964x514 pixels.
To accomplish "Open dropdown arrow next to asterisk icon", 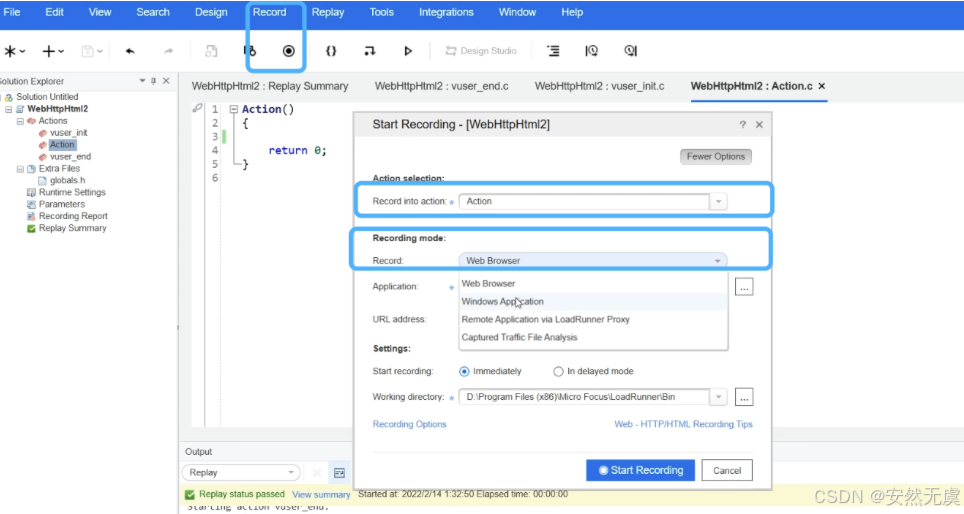I will [23, 52].
